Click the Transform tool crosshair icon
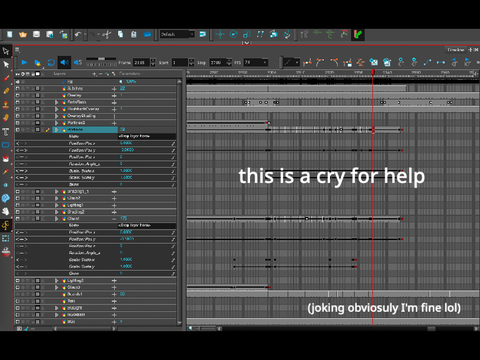Screen dimensions: 480x360 [x=220, y=34]
